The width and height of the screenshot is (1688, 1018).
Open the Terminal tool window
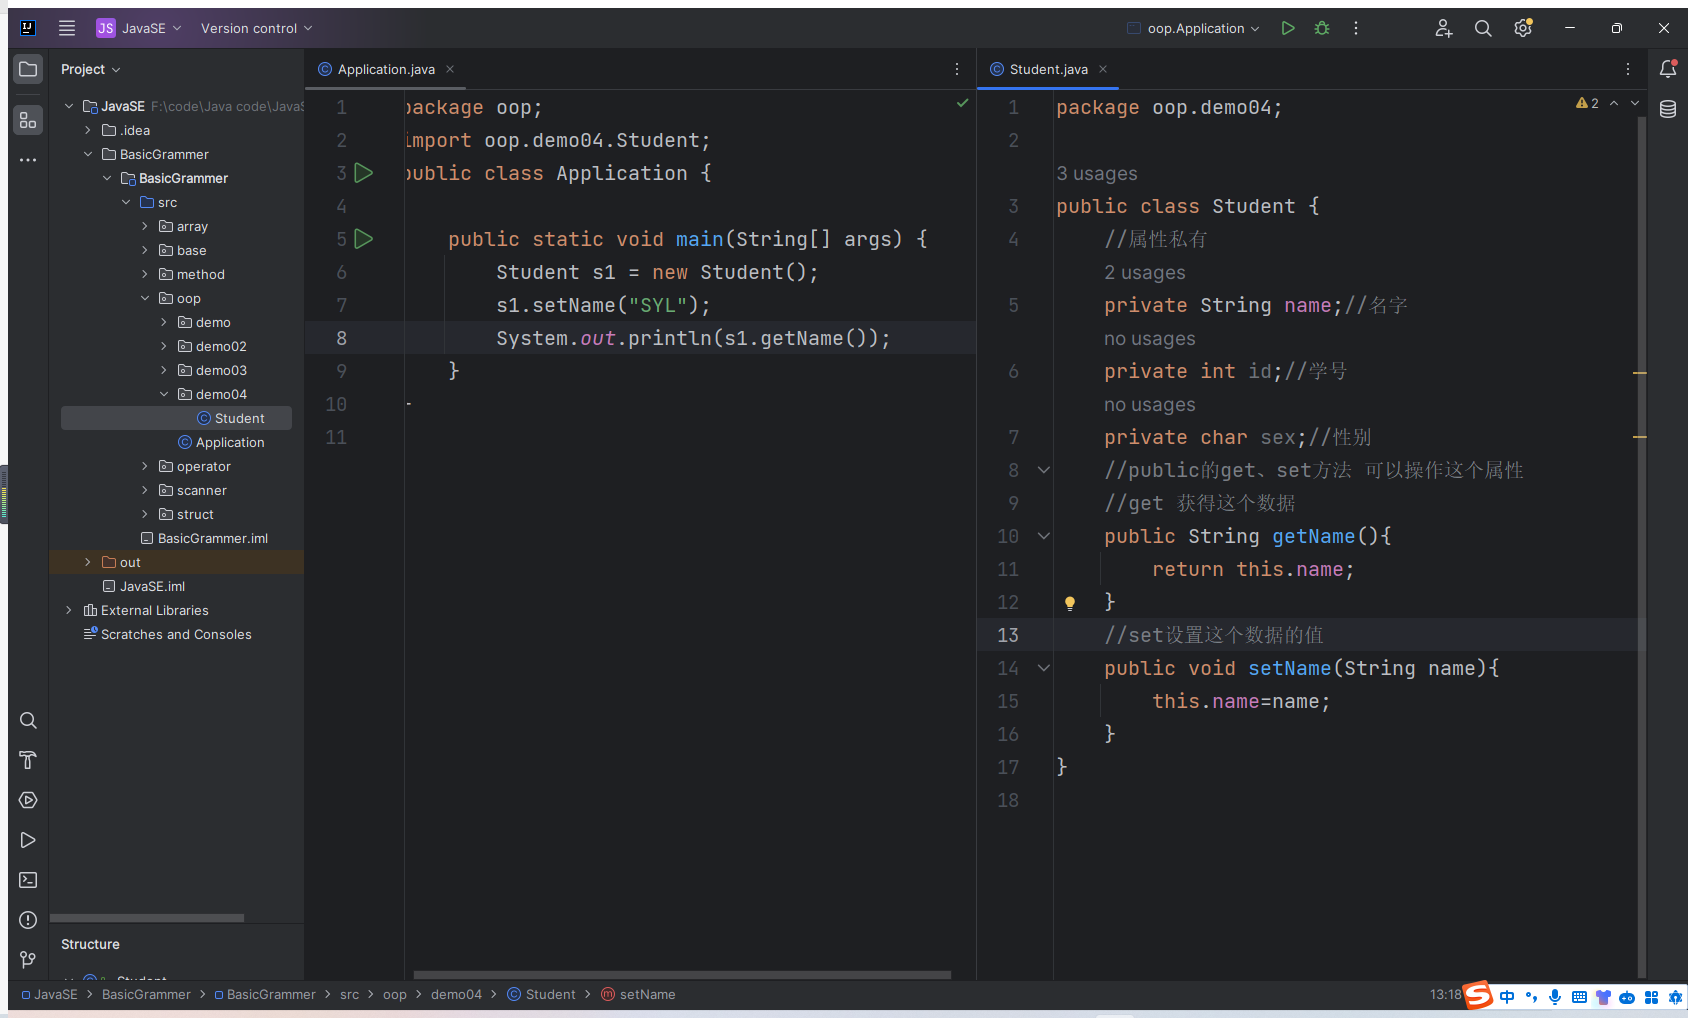pyautogui.click(x=28, y=880)
